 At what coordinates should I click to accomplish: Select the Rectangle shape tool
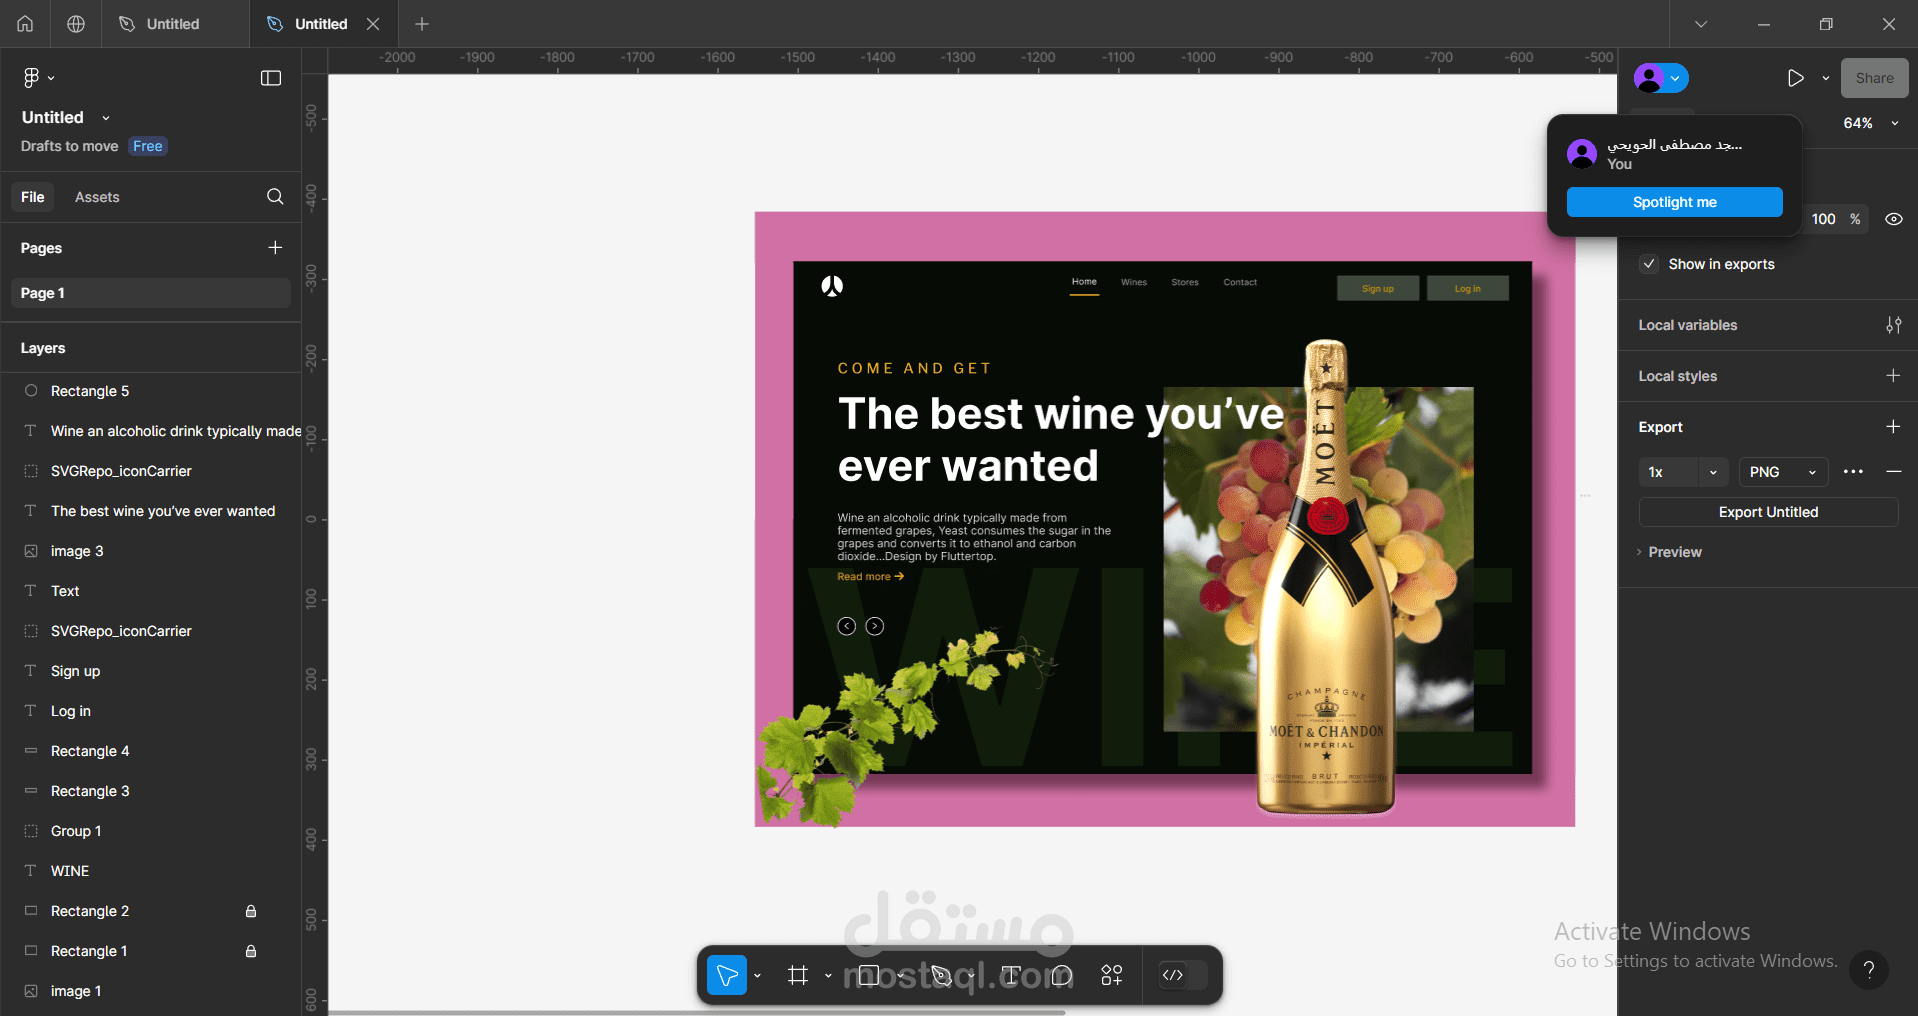click(869, 975)
